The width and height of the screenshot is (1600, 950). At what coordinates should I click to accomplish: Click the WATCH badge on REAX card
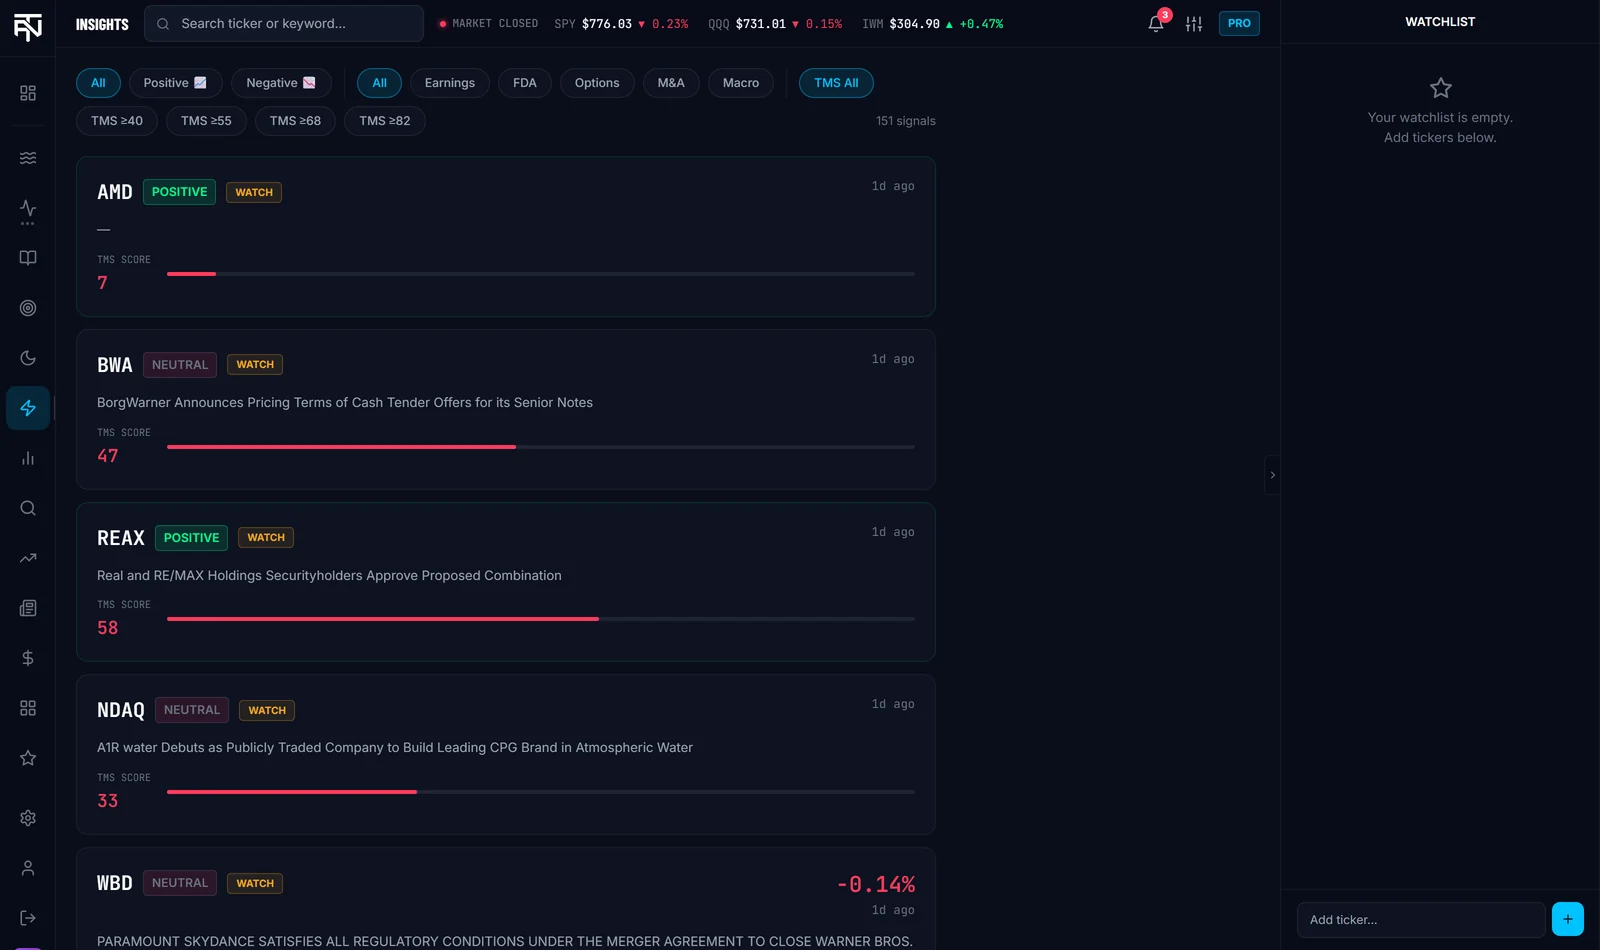[266, 538]
